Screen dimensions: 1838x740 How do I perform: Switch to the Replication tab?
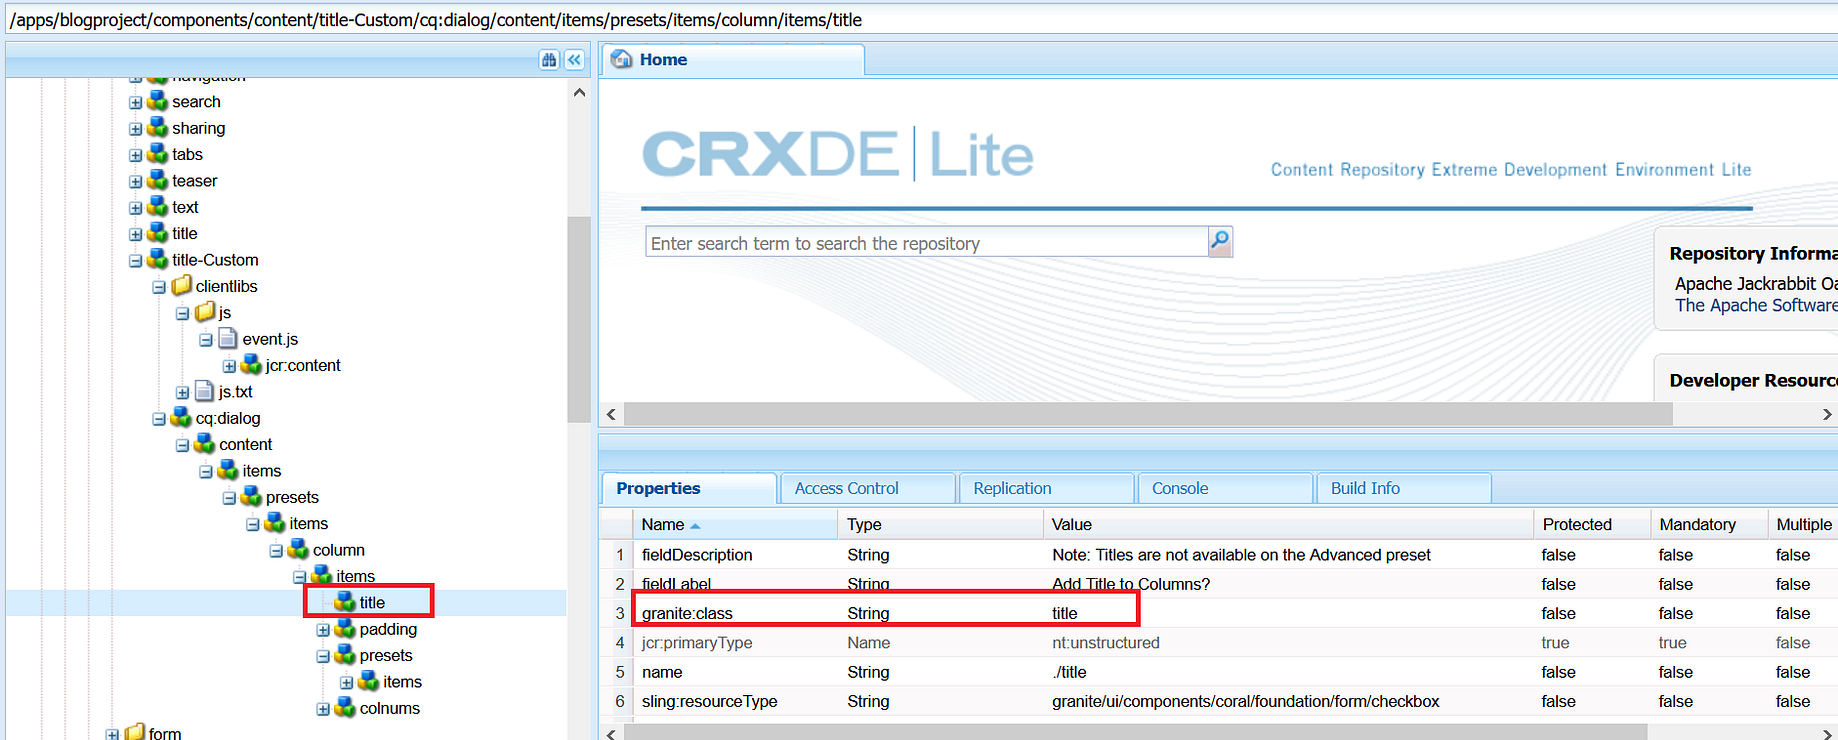[x=1047, y=488]
